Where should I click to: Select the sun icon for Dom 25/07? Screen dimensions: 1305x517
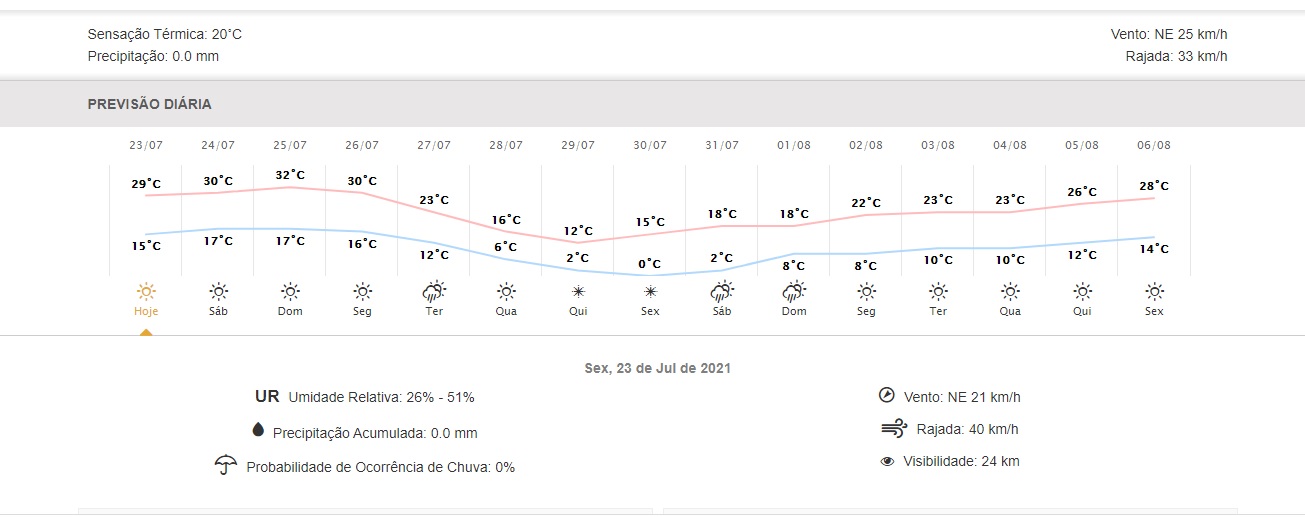[x=290, y=292]
